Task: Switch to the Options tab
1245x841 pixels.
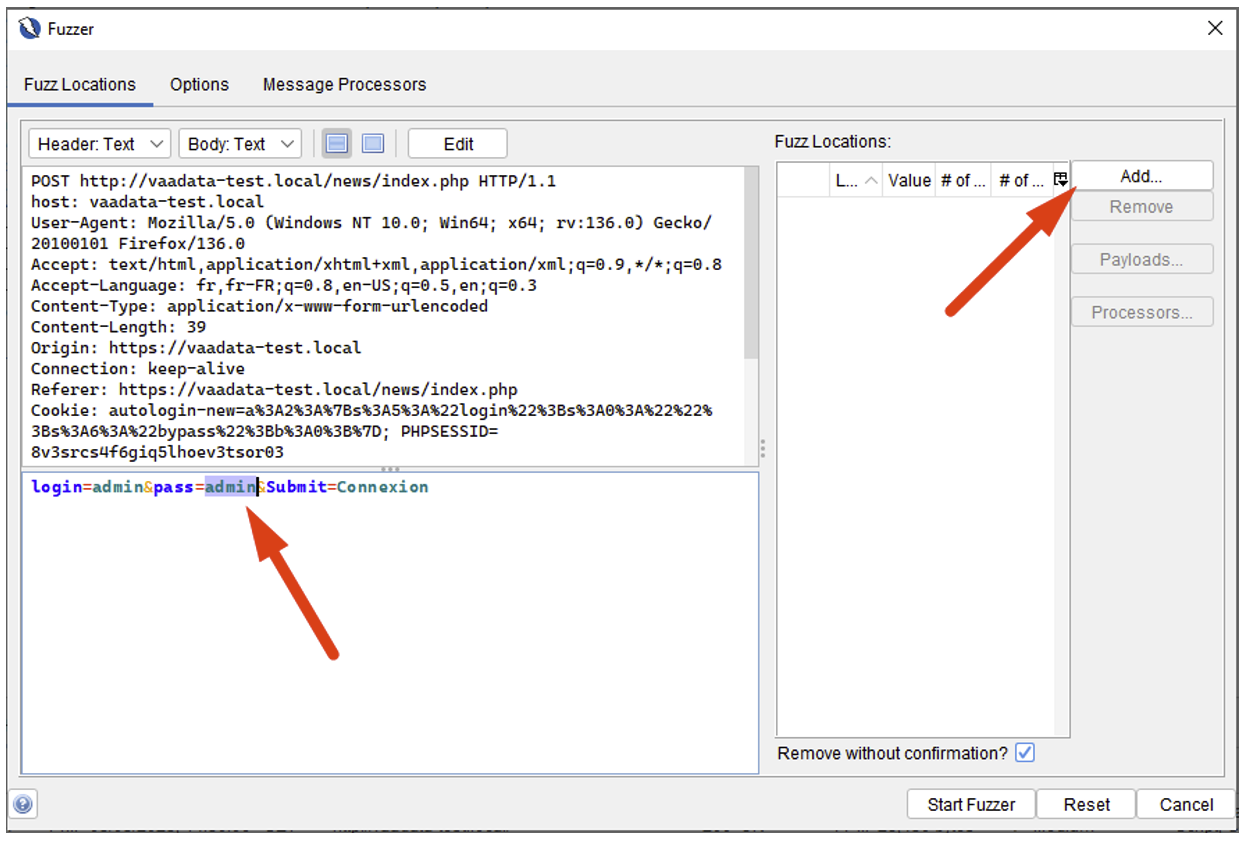Action: pos(198,85)
